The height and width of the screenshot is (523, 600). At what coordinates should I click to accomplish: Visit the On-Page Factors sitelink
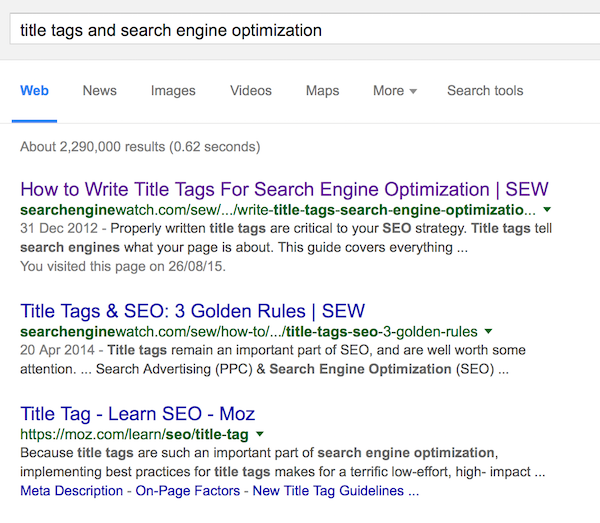coord(187,491)
